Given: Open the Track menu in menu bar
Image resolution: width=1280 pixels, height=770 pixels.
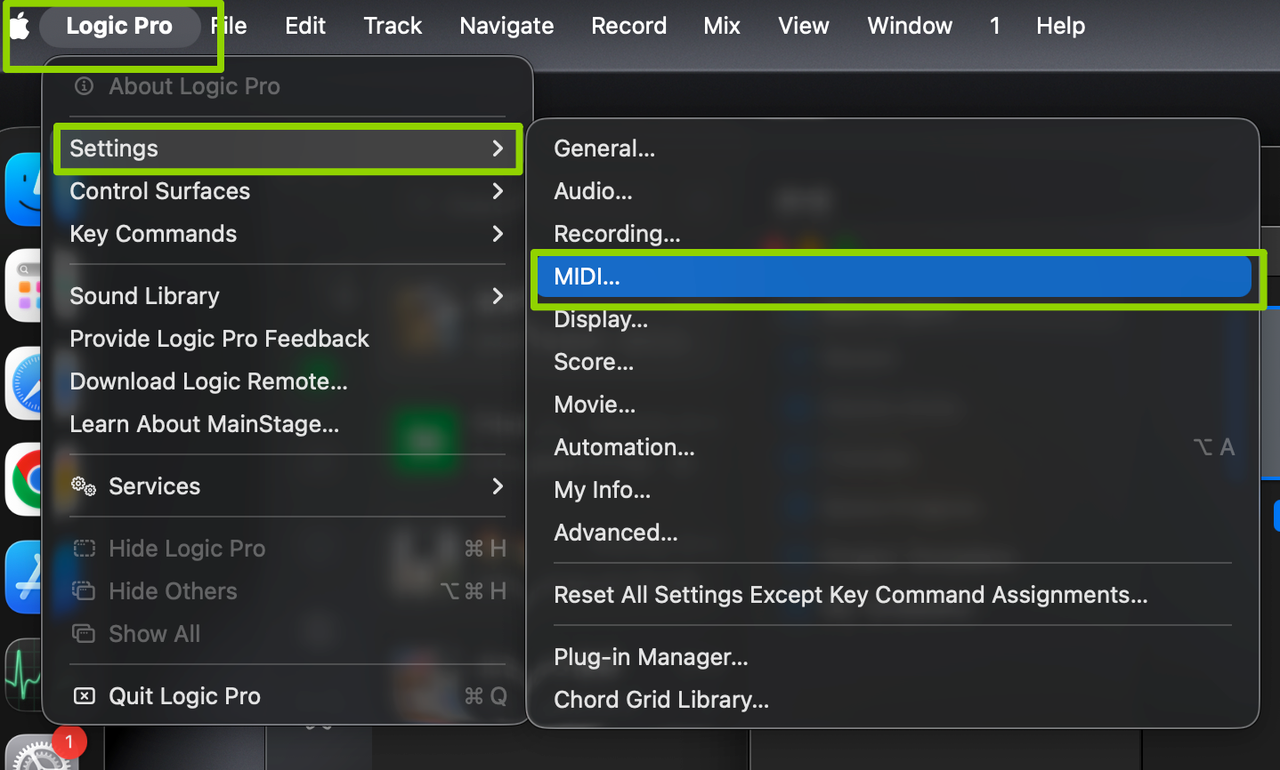Looking at the screenshot, I should (x=392, y=26).
